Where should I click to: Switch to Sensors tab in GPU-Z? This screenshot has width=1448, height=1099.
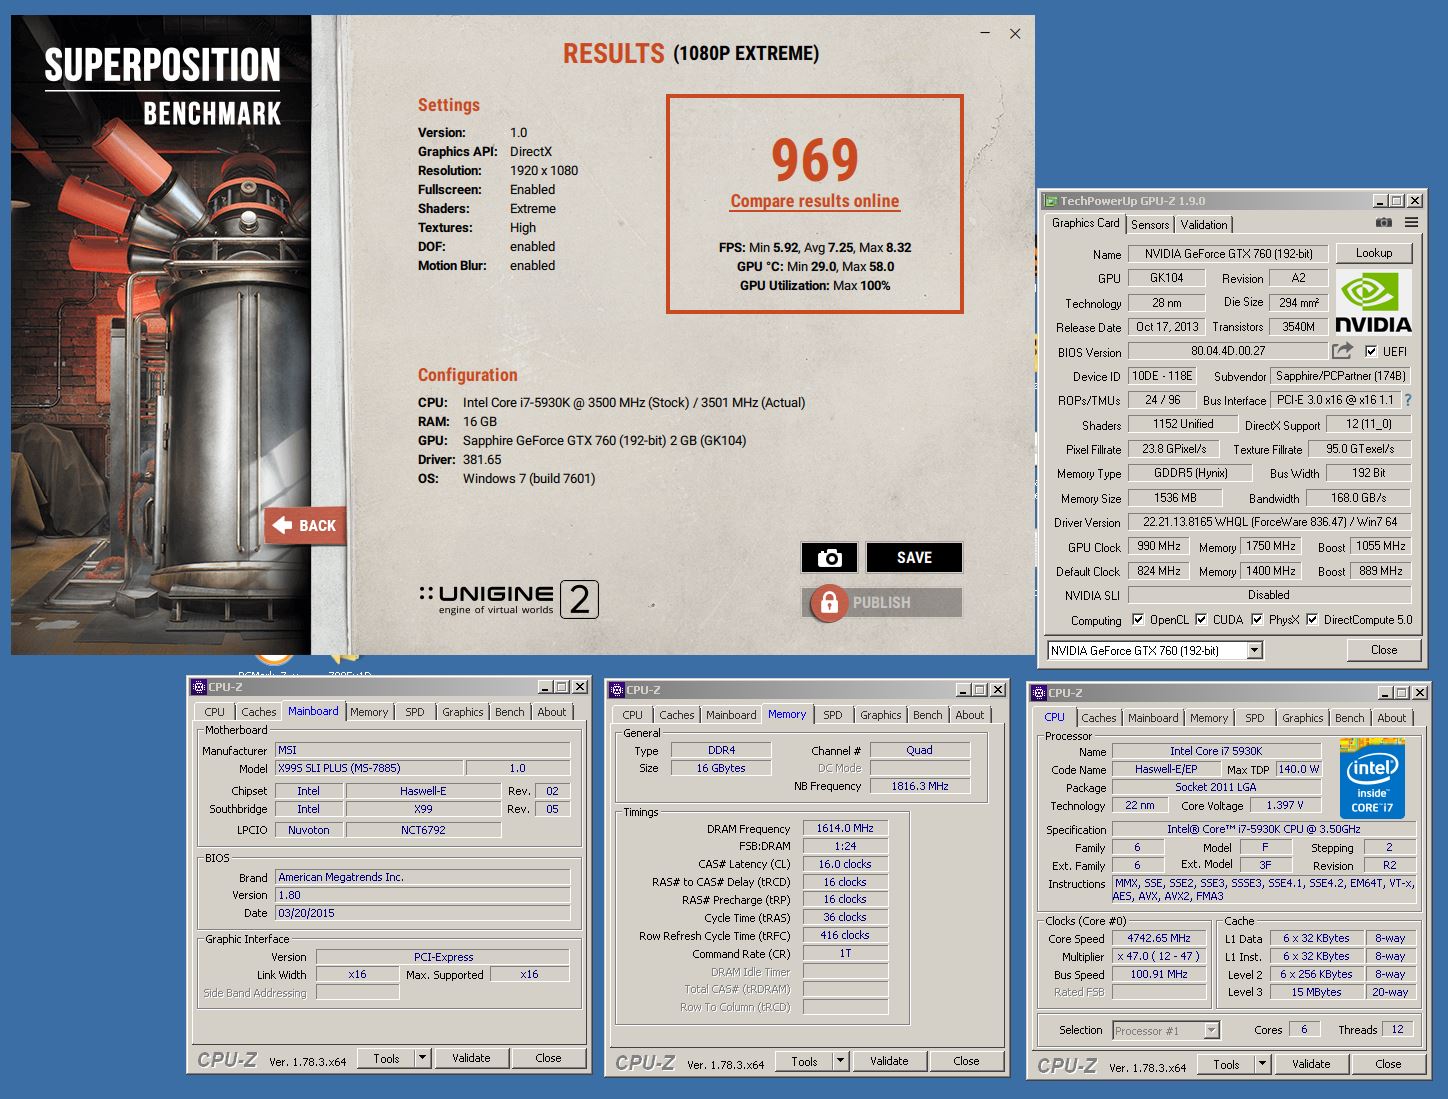tap(1150, 225)
